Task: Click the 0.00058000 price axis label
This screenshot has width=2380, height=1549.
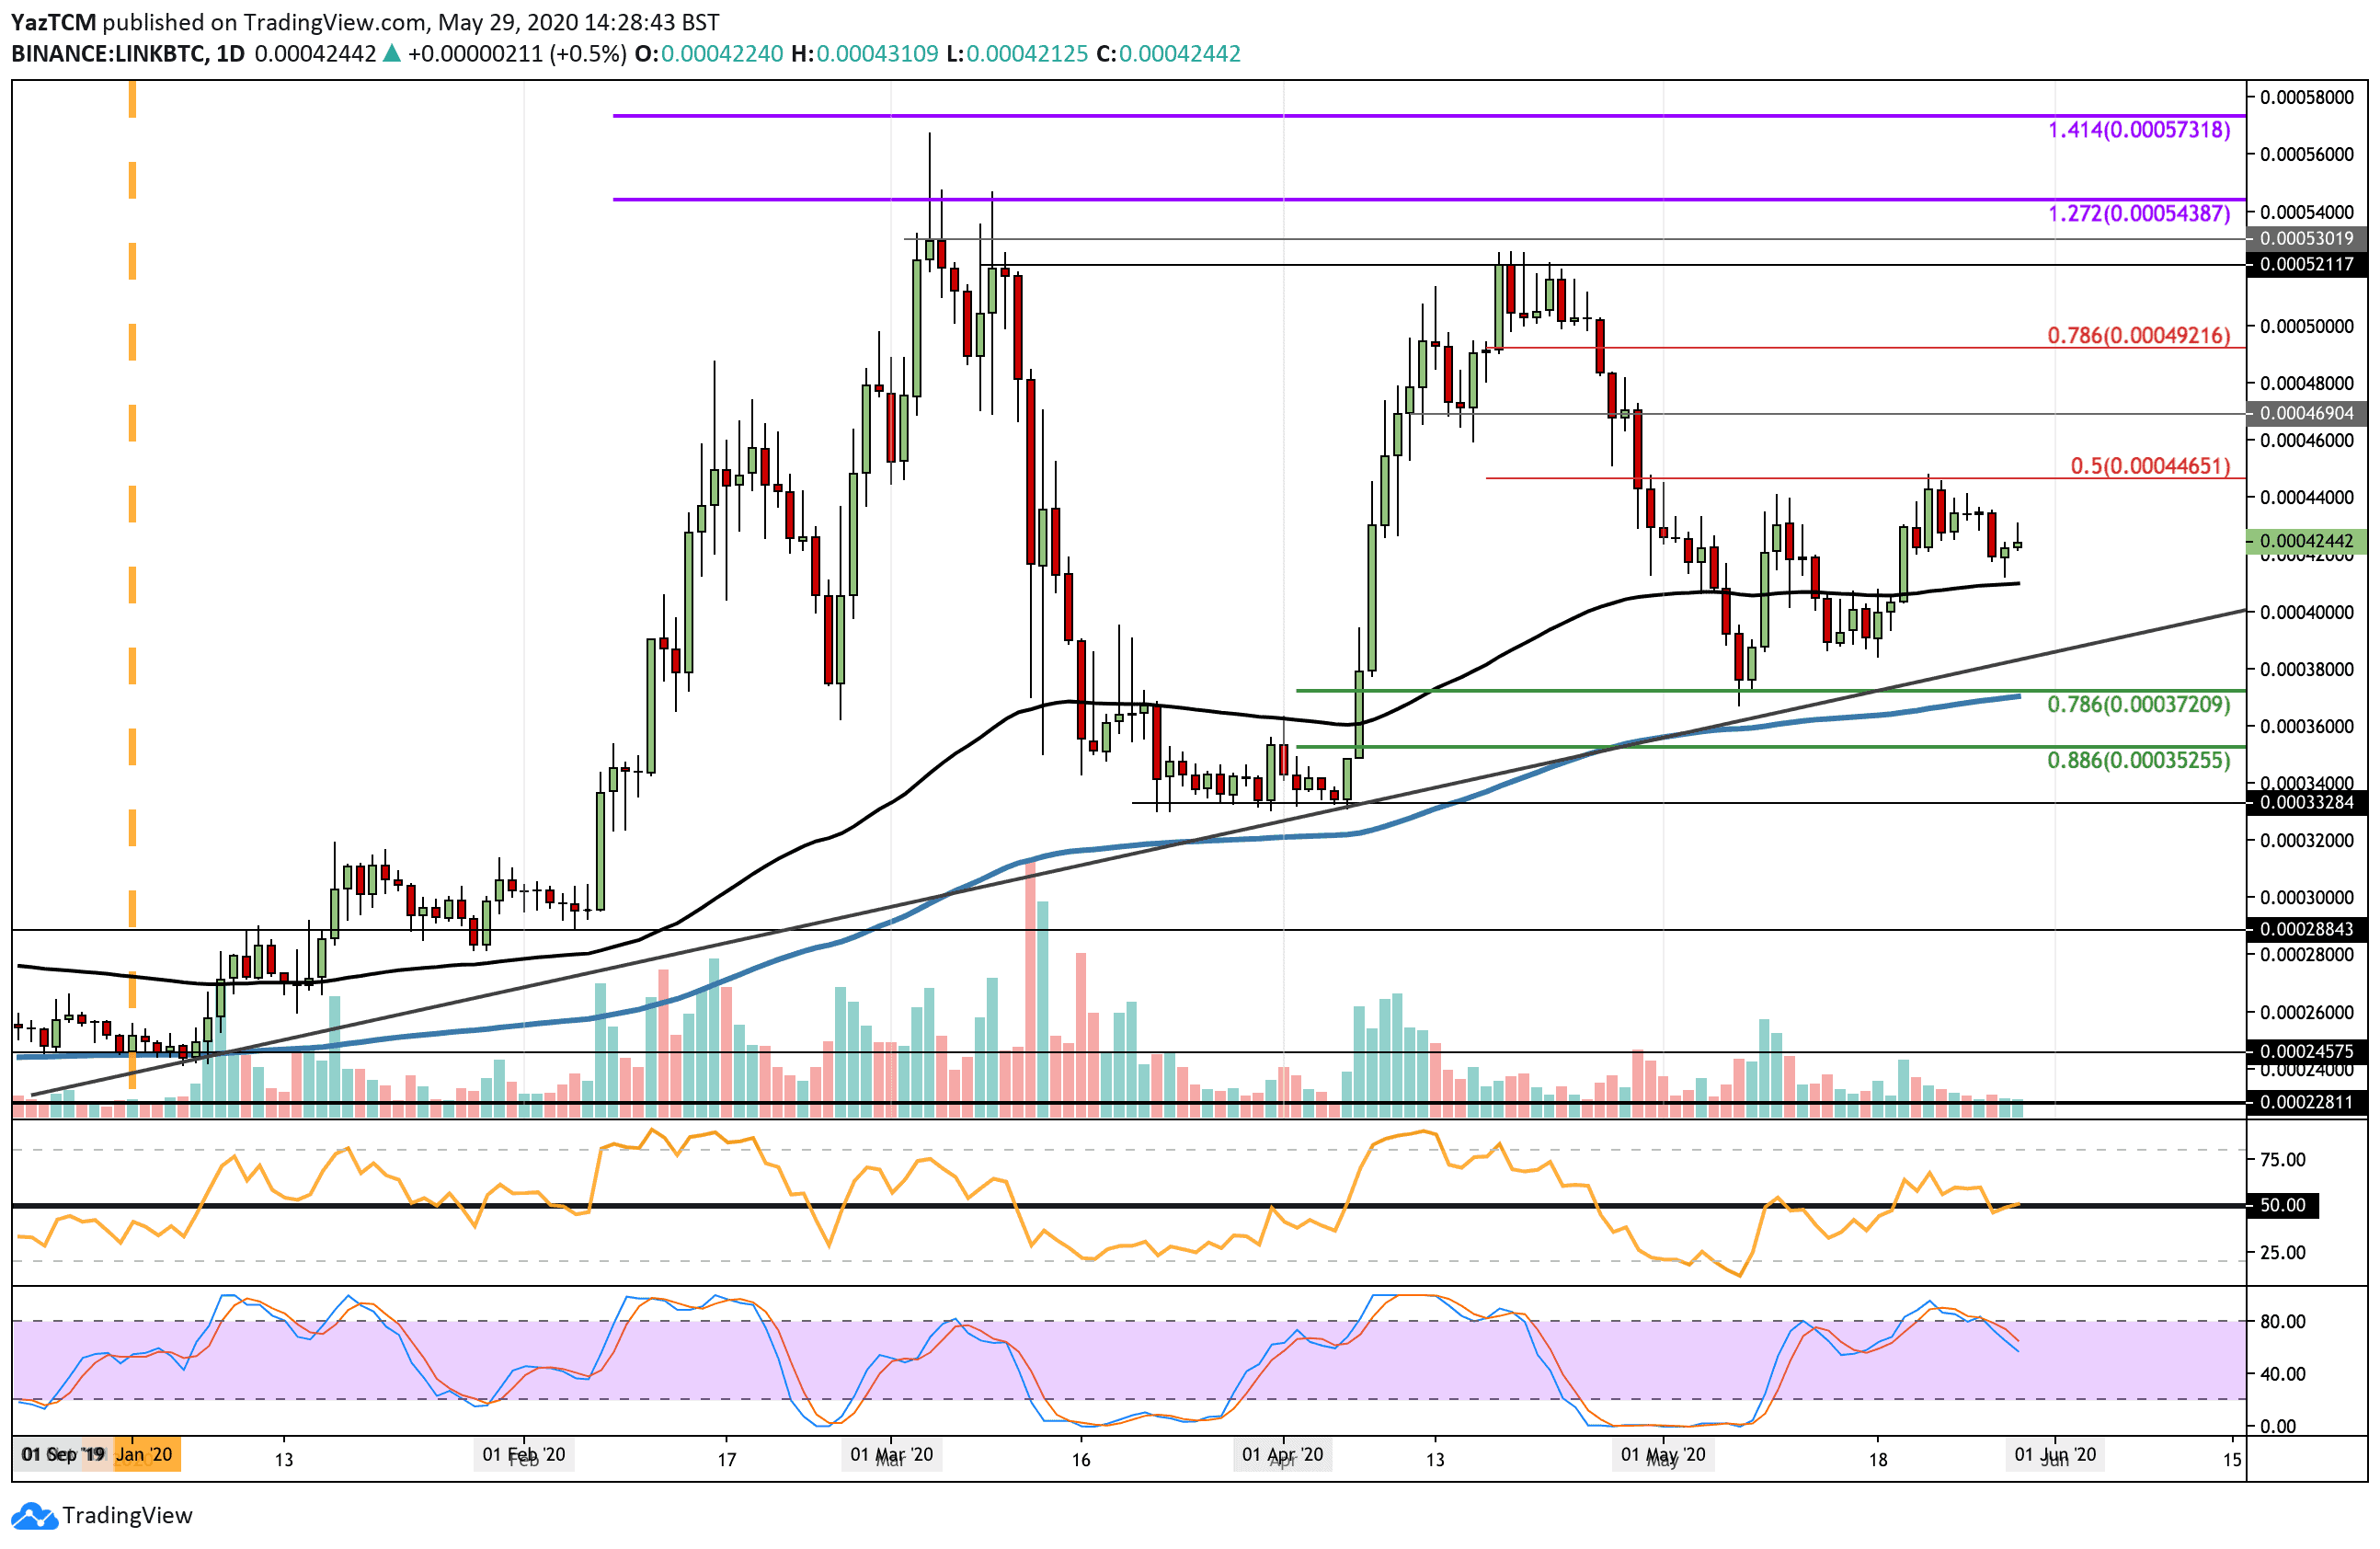Action: pos(2307,97)
